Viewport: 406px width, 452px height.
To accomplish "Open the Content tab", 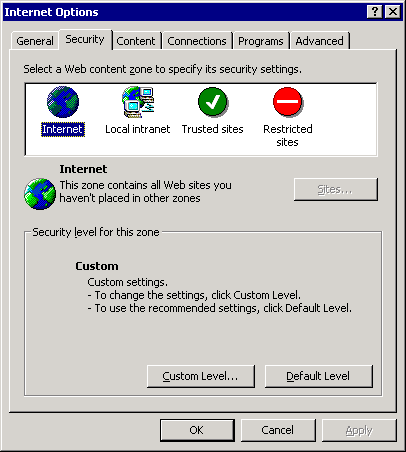I will coord(136,41).
